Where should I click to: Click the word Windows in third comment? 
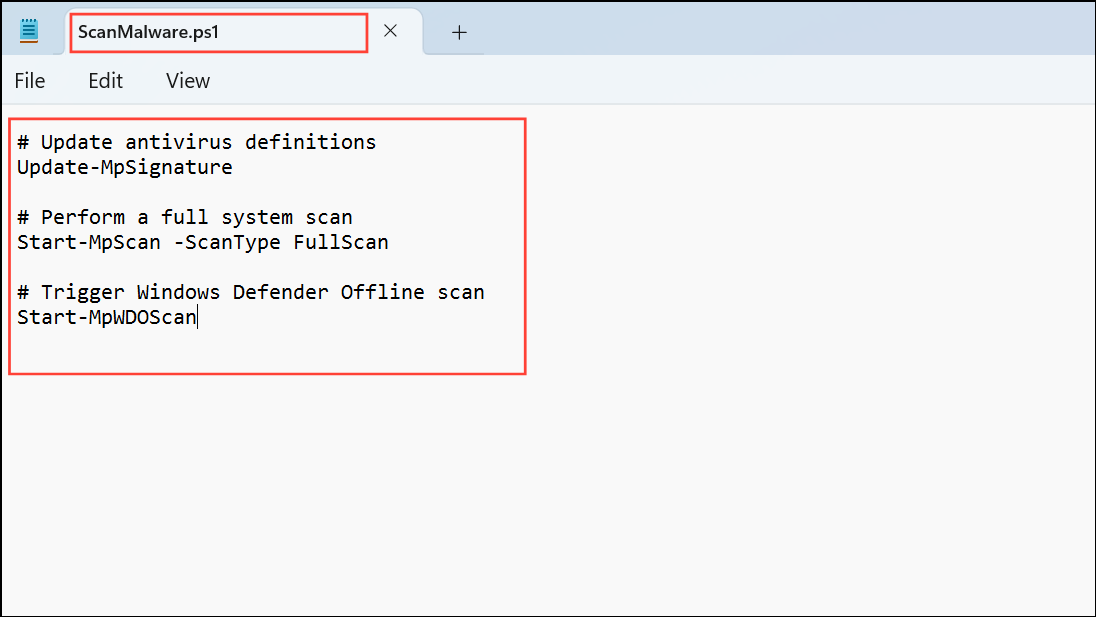click(179, 293)
